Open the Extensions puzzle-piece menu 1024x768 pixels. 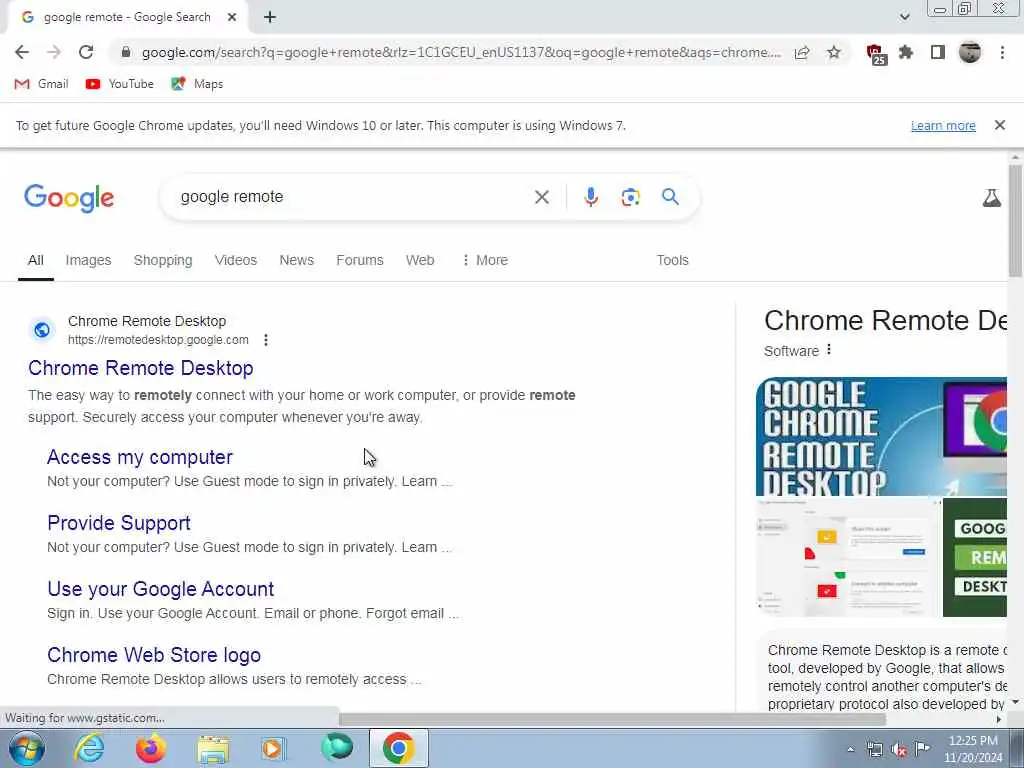pyautogui.click(x=906, y=52)
